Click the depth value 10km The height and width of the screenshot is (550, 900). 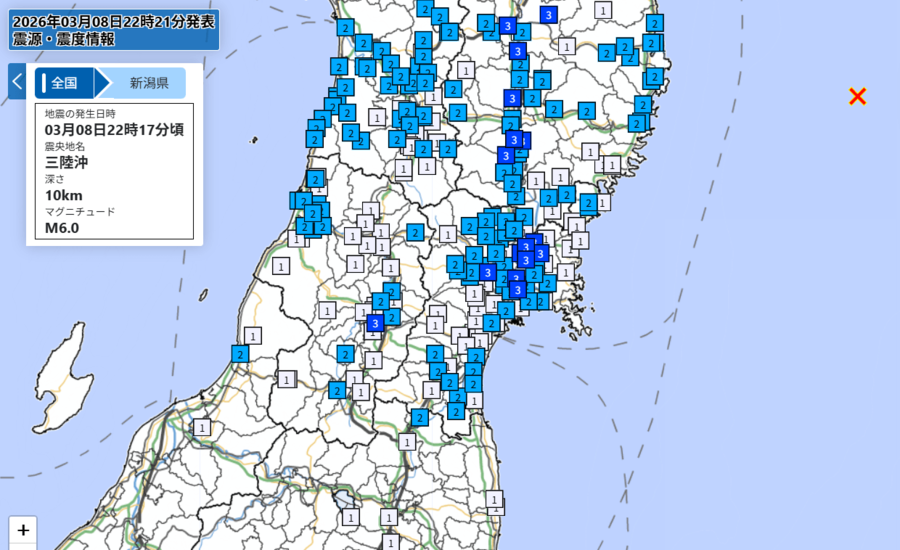[63, 195]
